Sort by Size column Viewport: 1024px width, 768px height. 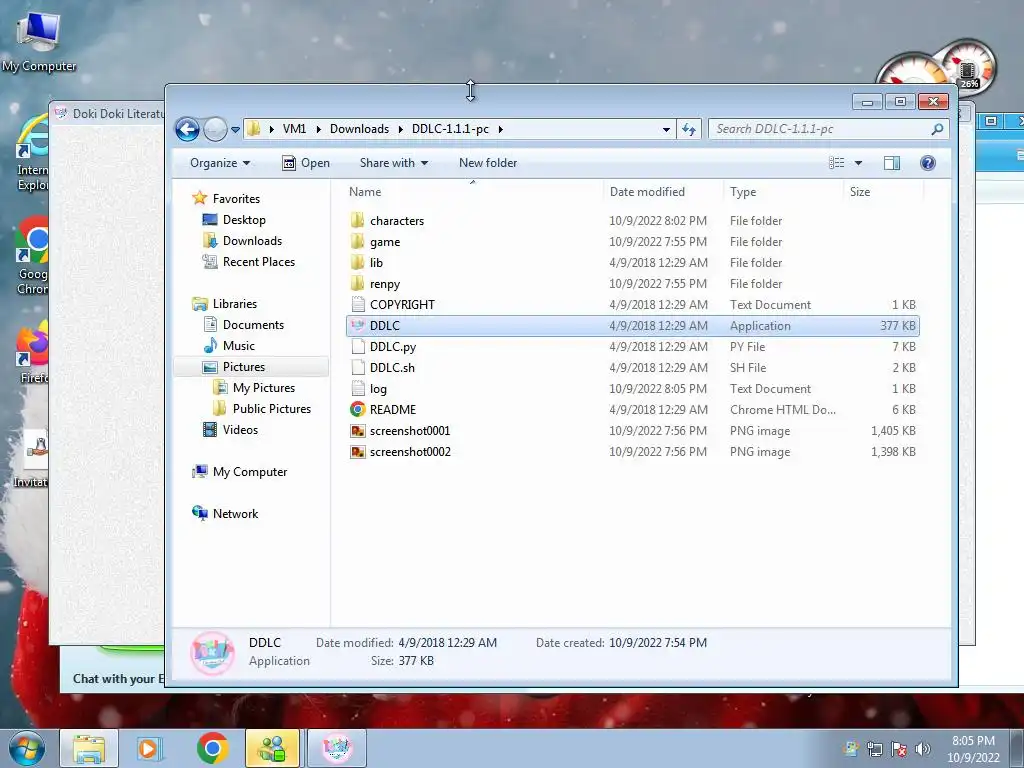883,192
